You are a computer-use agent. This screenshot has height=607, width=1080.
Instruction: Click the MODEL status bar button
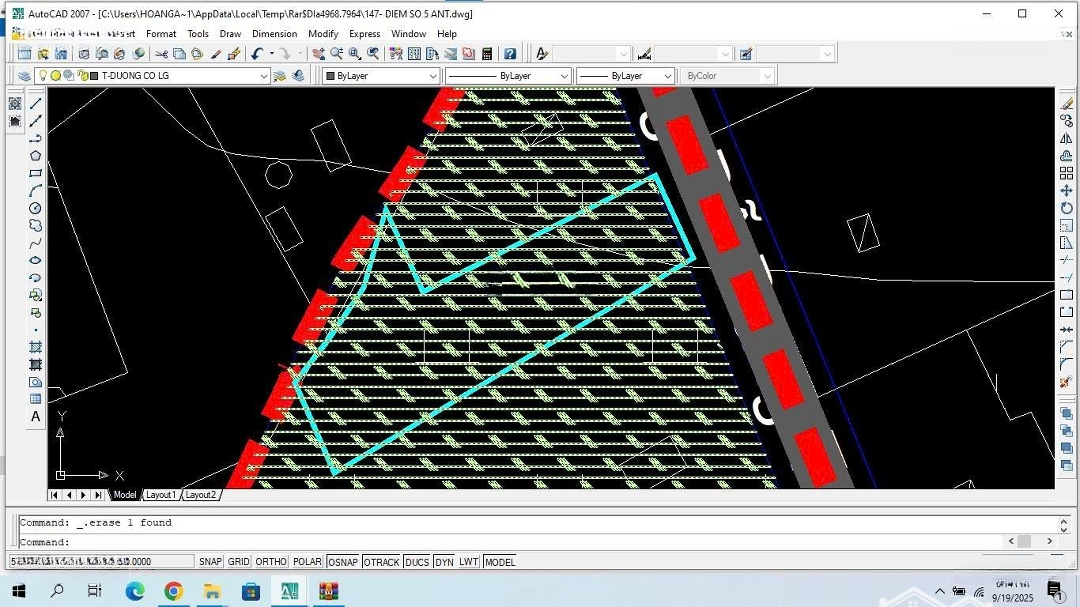pyautogui.click(x=500, y=562)
